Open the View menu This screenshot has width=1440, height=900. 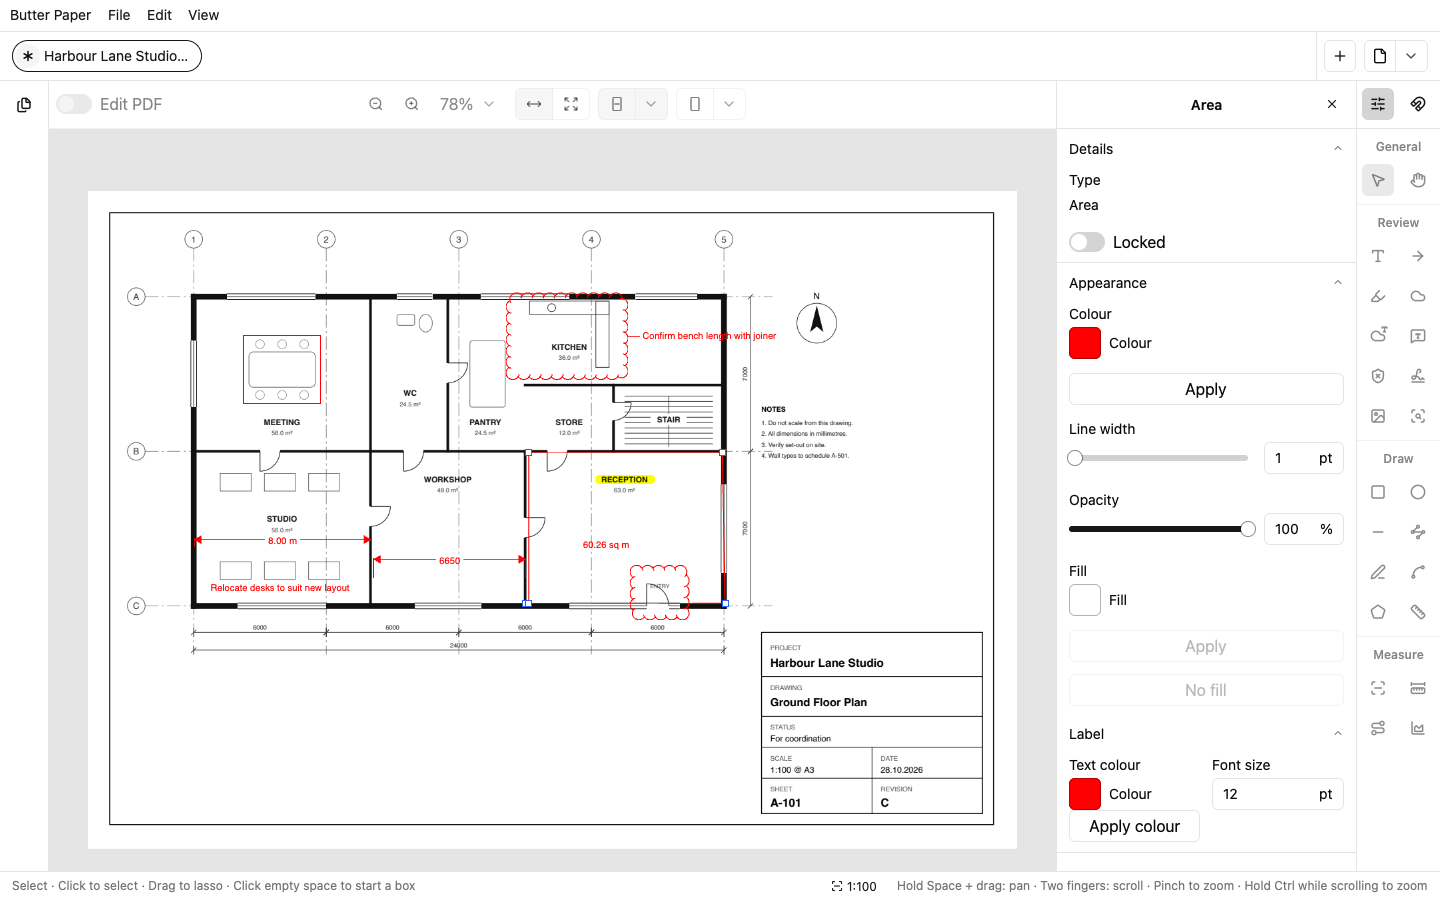[x=203, y=15]
